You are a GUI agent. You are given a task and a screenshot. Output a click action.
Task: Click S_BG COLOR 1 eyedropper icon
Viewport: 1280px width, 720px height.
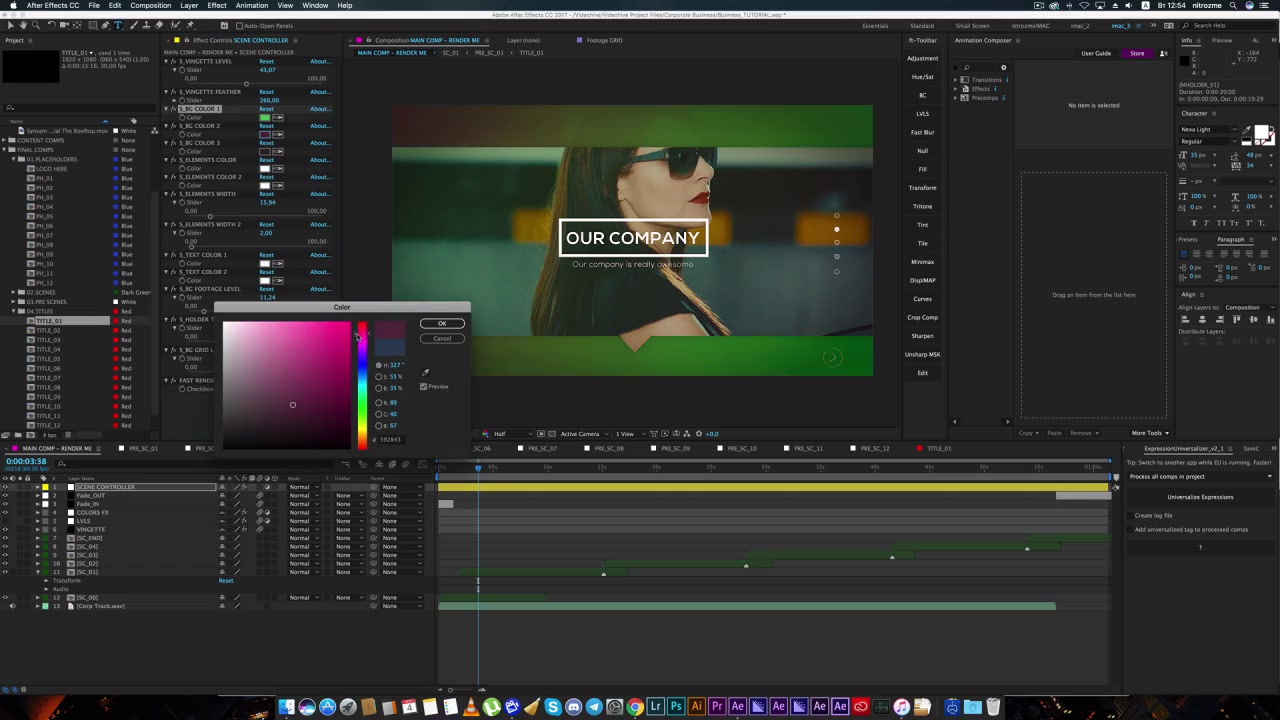point(279,118)
